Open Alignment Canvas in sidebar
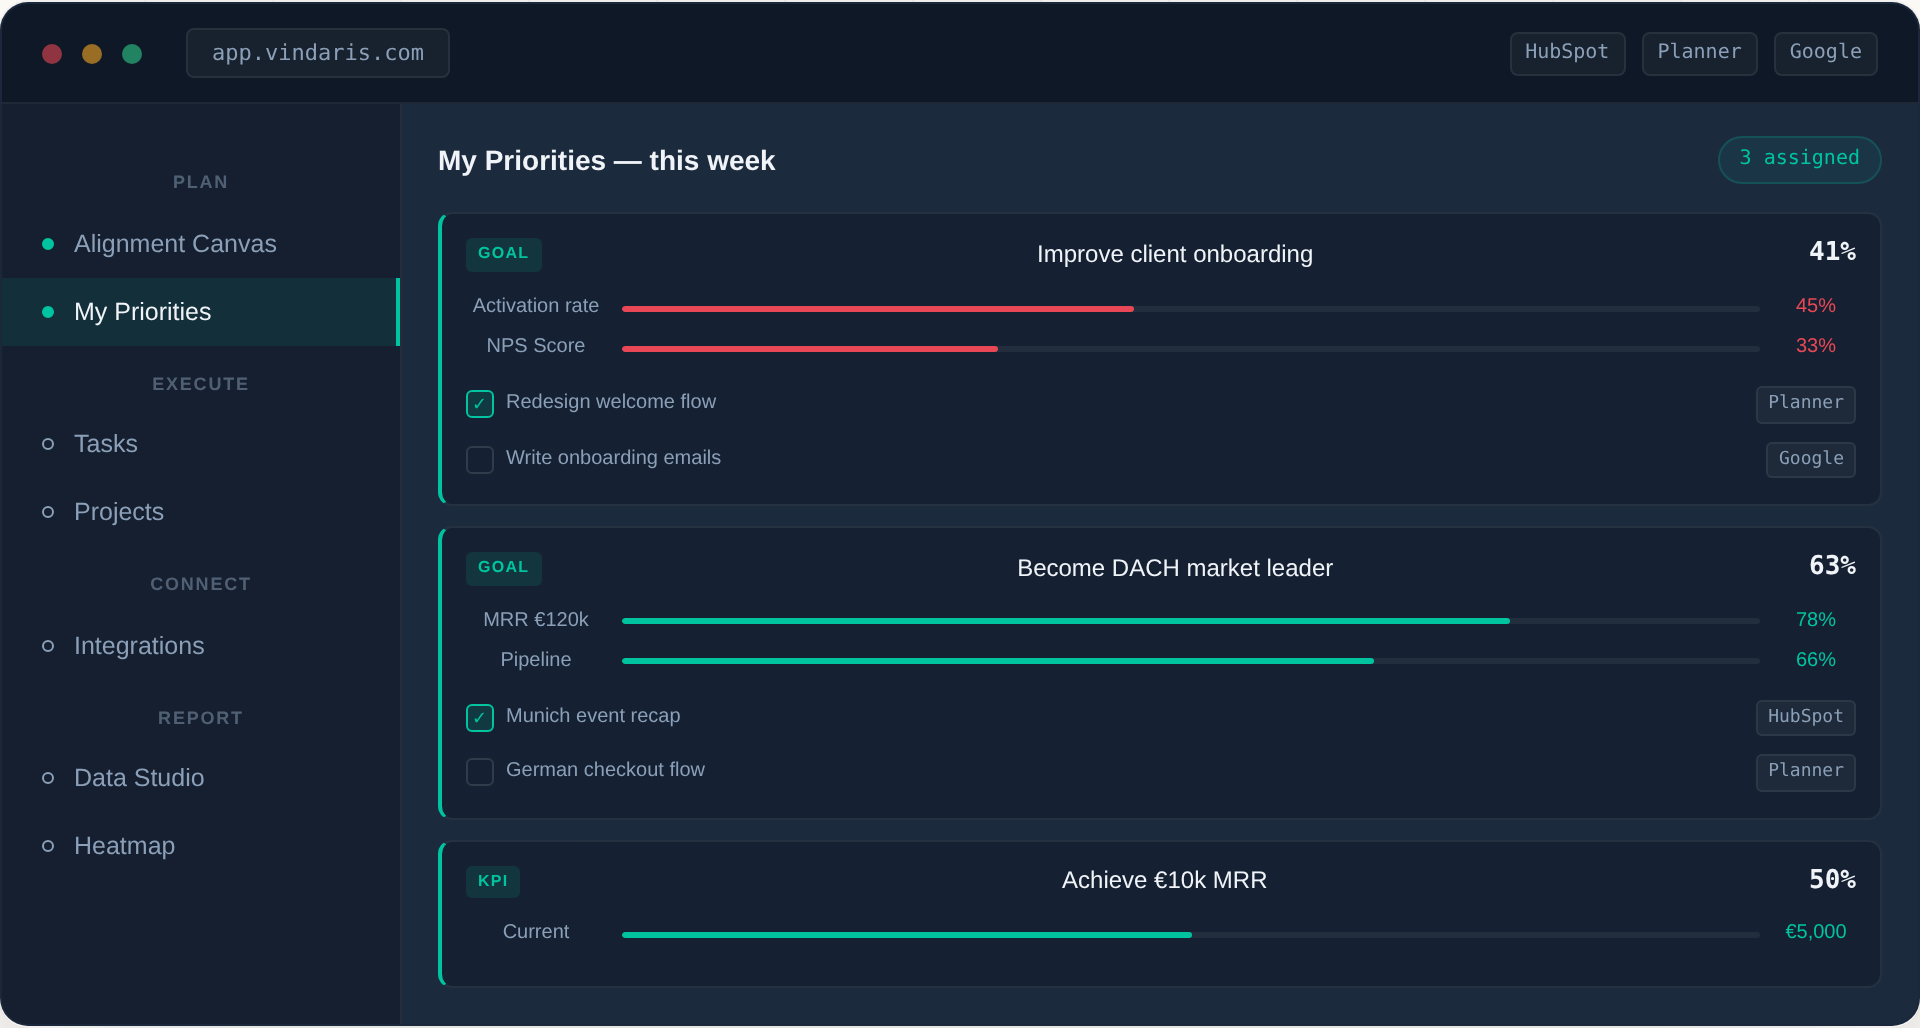1920x1028 pixels. pyautogui.click(x=200, y=244)
